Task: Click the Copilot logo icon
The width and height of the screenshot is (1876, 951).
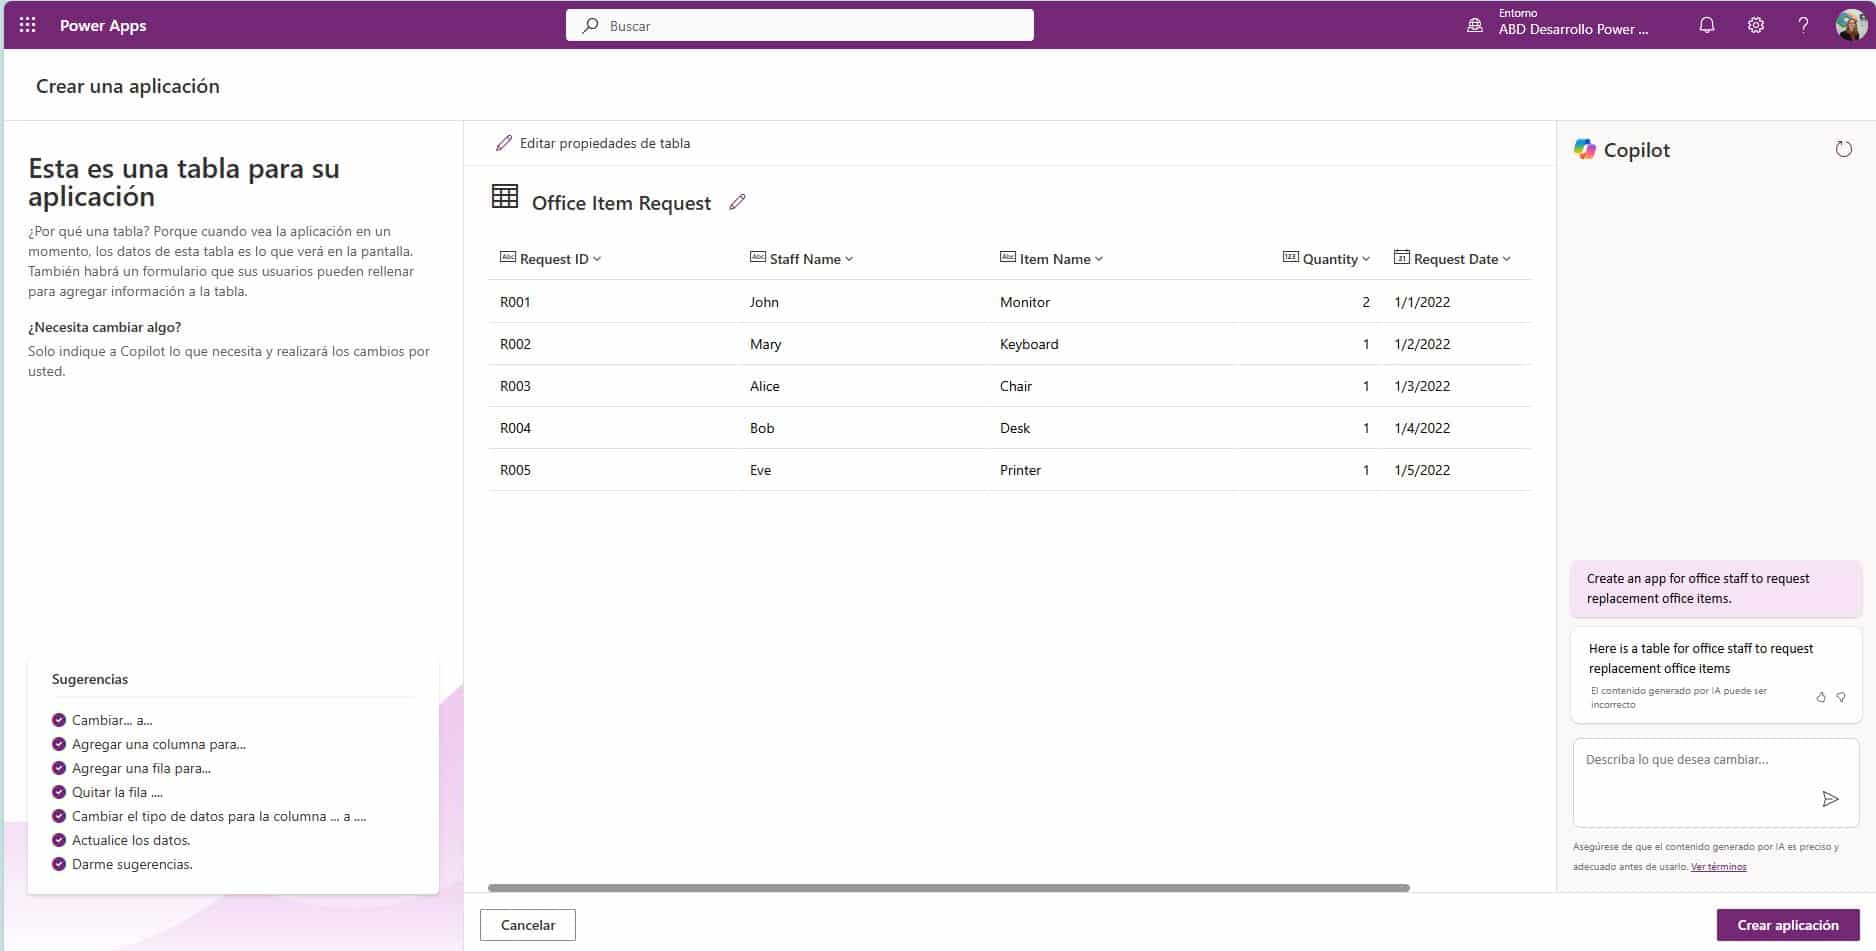Action: tap(1585, 149)
